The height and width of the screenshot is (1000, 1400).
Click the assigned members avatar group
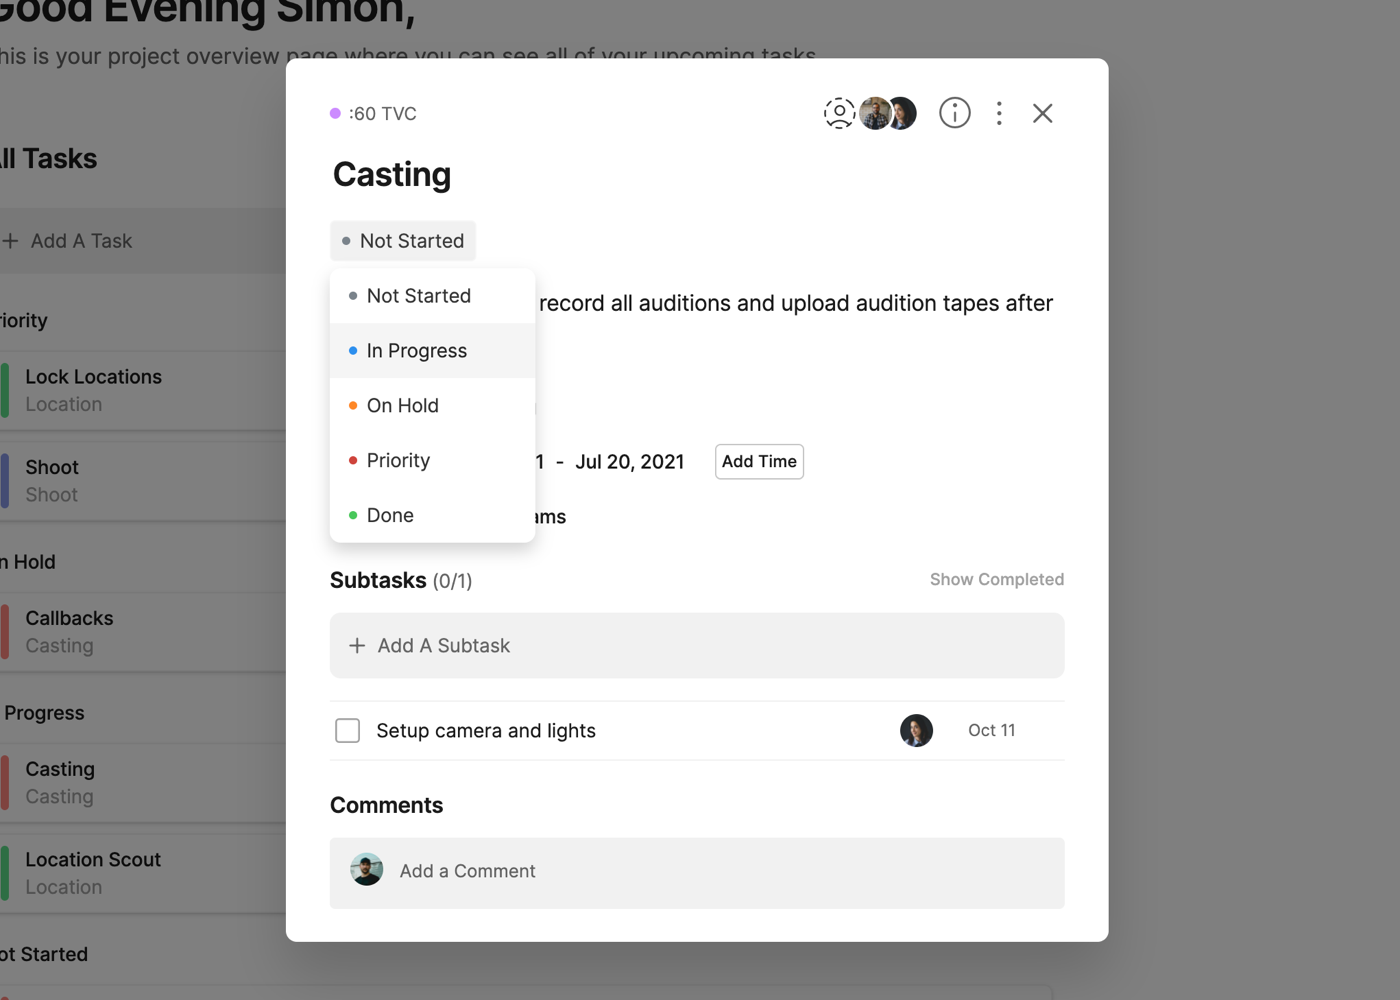click(888, 113)
